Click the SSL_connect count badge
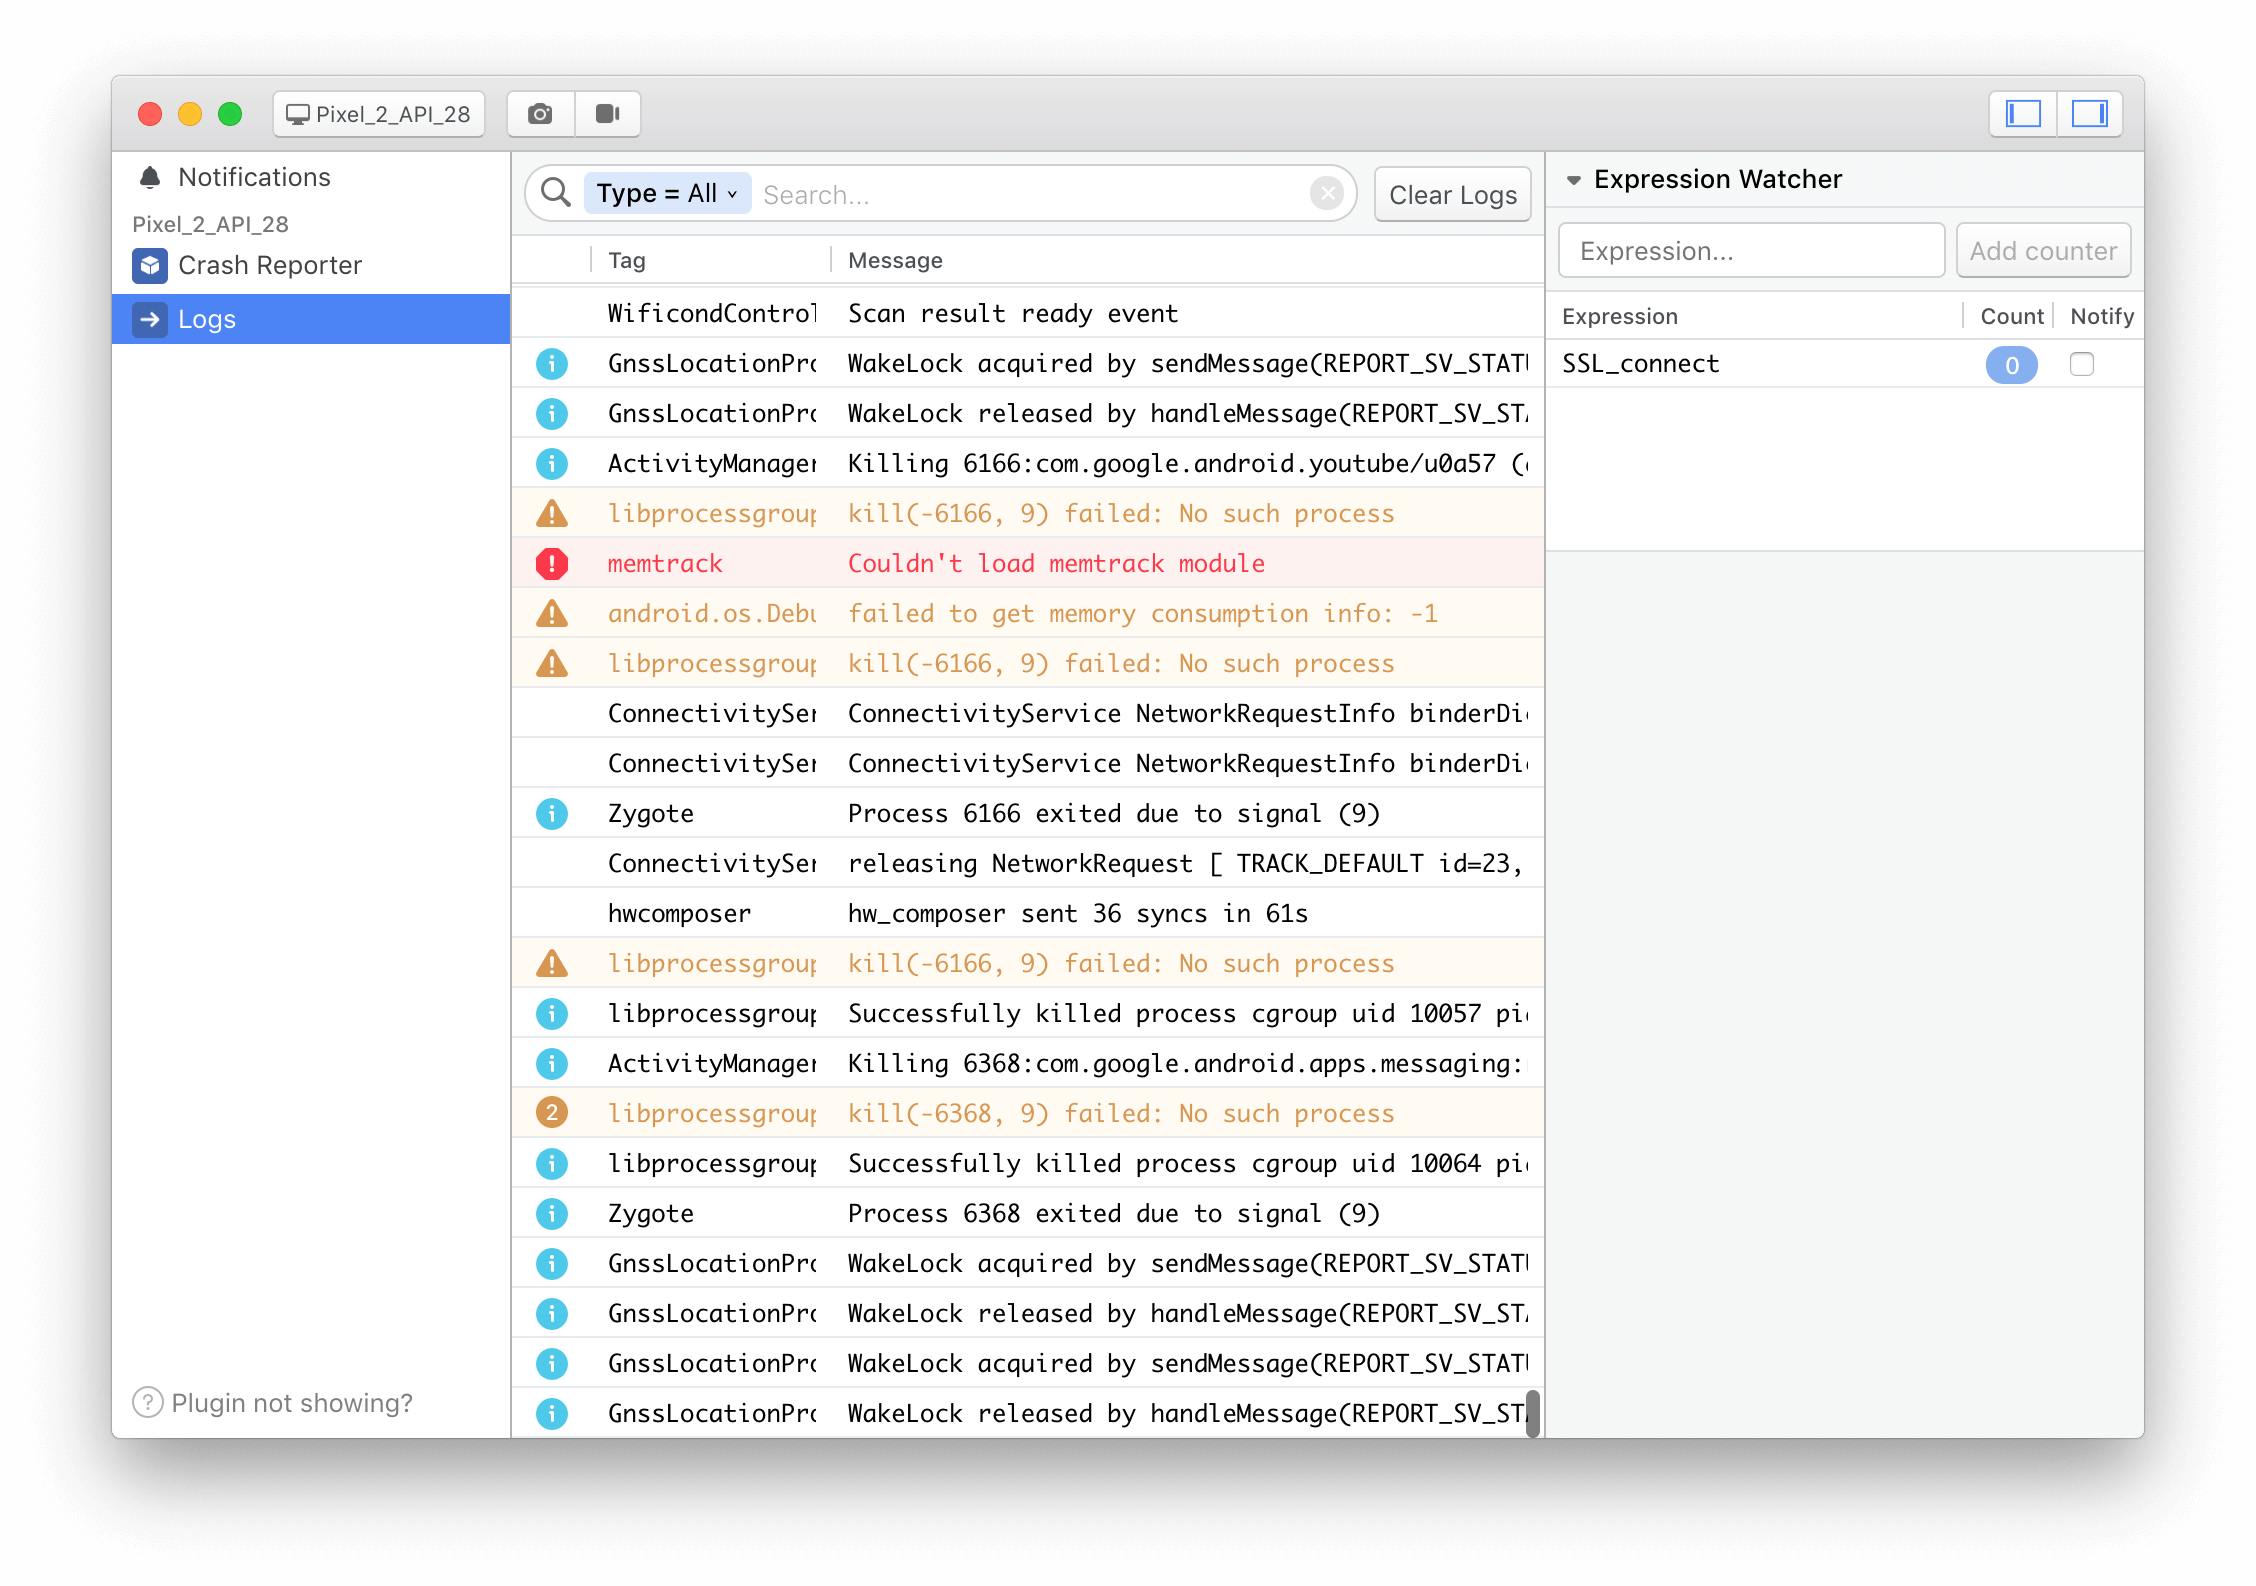This screenshot has height=1586, width=2256. pyautogui.click(x=2011, y=365)
